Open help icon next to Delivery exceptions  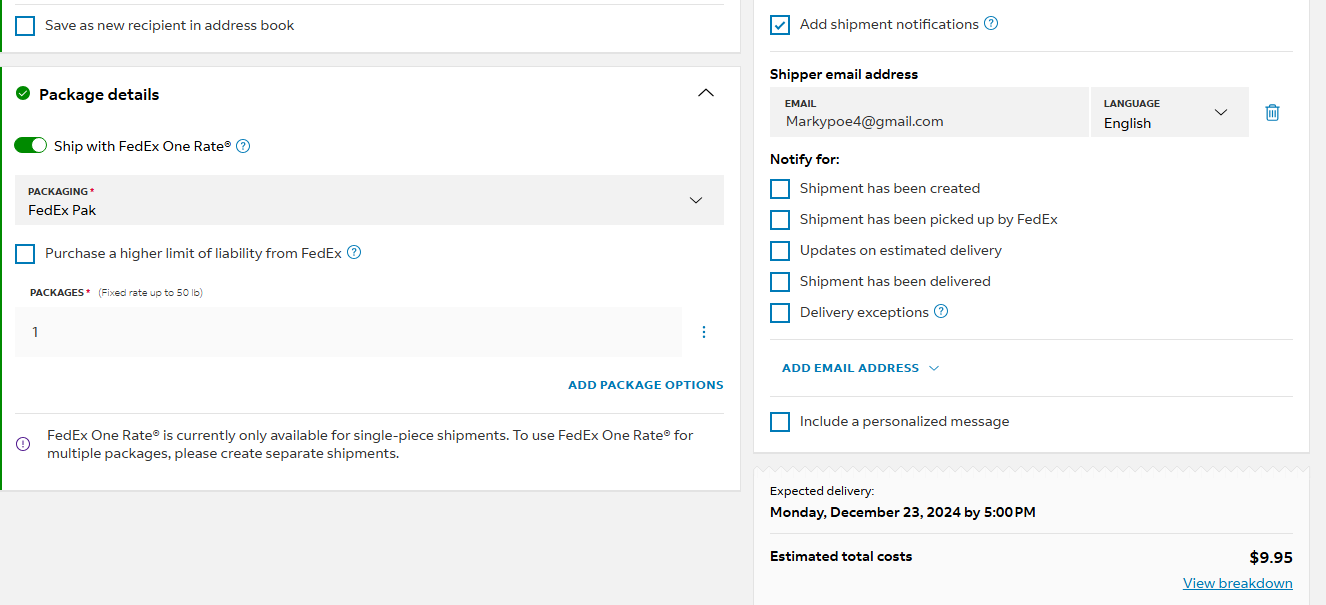[x=941, y=311]
